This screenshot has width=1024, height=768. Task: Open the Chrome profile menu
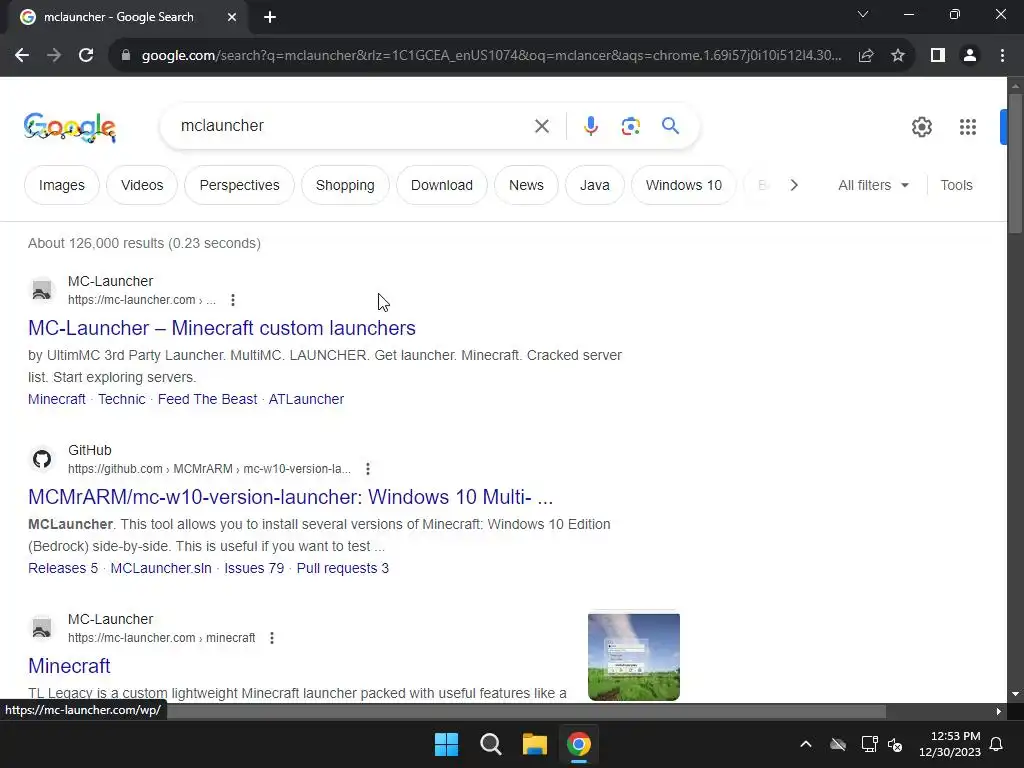tap(970, 56)
